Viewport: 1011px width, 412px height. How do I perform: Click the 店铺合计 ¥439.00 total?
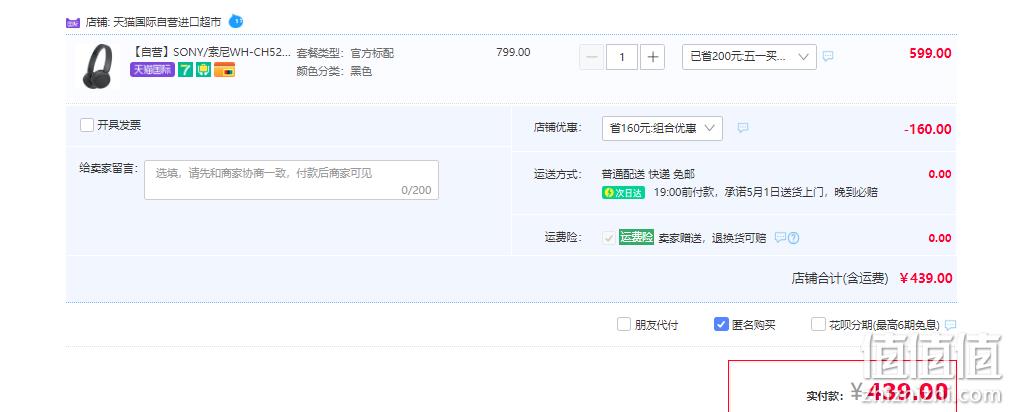(872, 279)
